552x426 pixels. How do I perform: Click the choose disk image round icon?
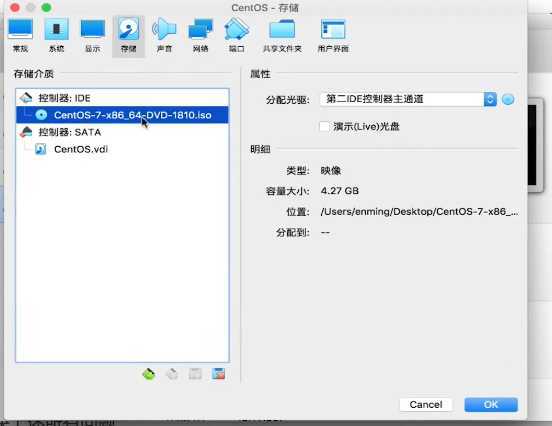point(508,100)
